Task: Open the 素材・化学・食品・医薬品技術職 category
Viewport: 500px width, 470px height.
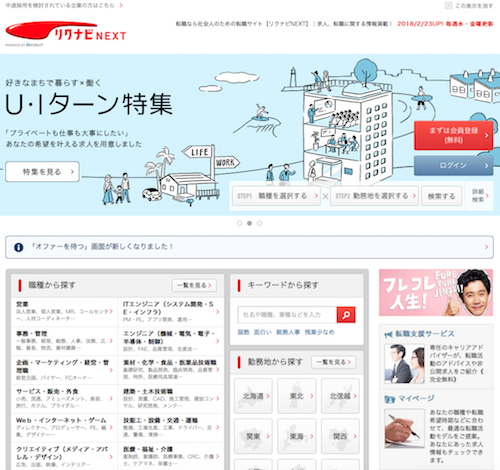Action: pos(171,370)
